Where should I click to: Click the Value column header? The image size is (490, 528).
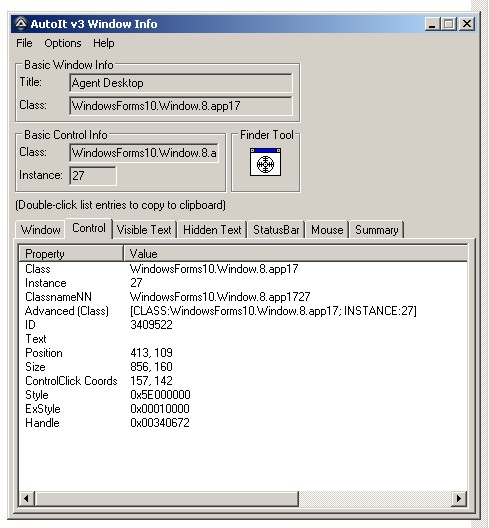pyautogui.click(x=295, y=254)
